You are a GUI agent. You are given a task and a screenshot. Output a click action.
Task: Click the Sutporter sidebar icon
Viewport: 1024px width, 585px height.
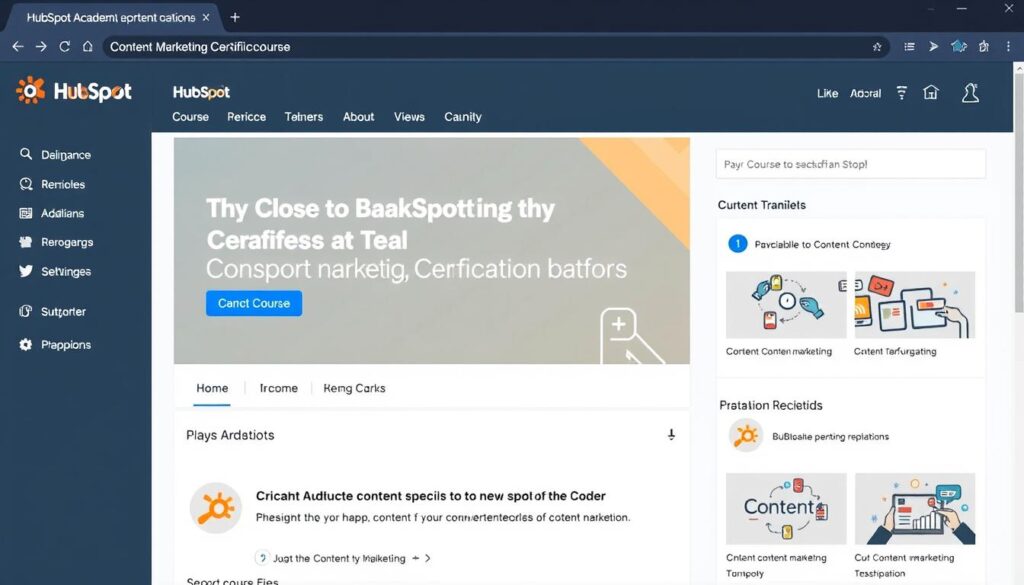coord(25,311)
